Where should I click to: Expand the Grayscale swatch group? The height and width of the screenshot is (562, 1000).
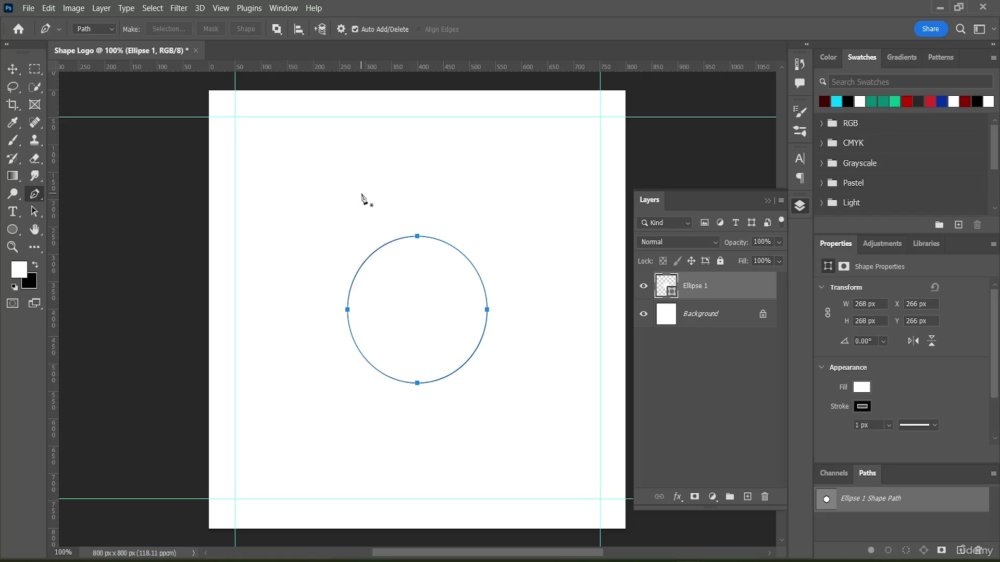pos(821,163)
